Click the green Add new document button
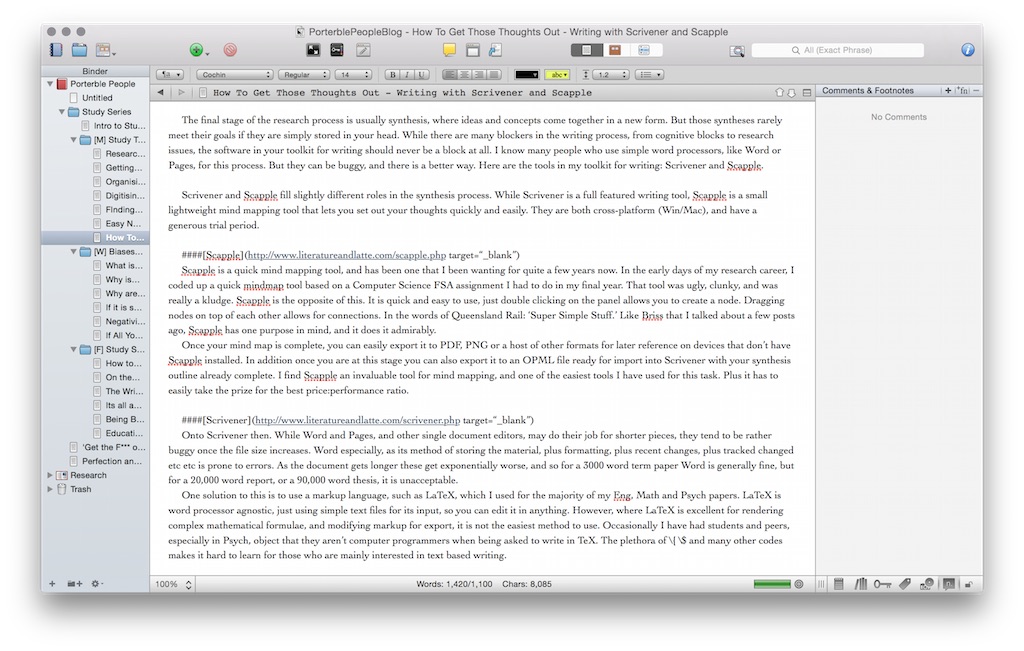The width and height of the screenshot is (1024, 651). click(x=196, y=50)
